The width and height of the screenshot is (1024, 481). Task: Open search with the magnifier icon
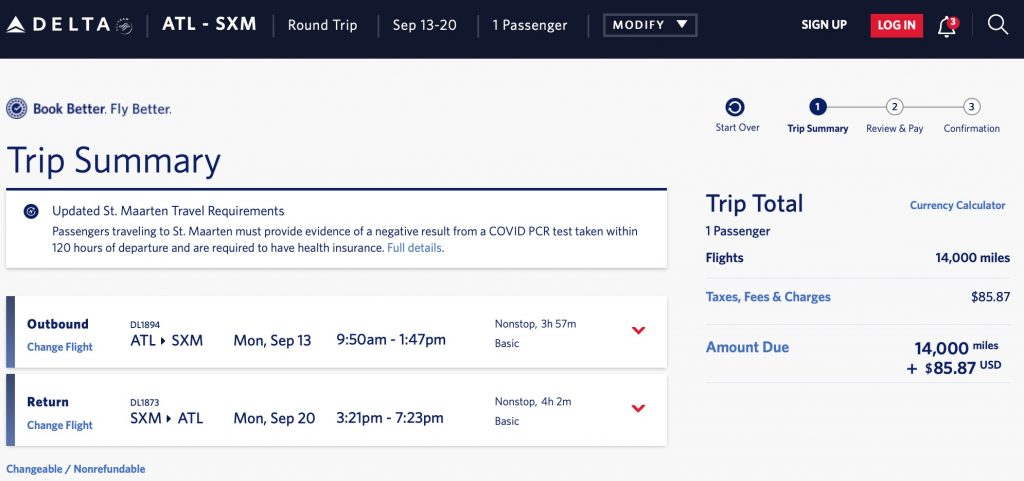point(997,25)
